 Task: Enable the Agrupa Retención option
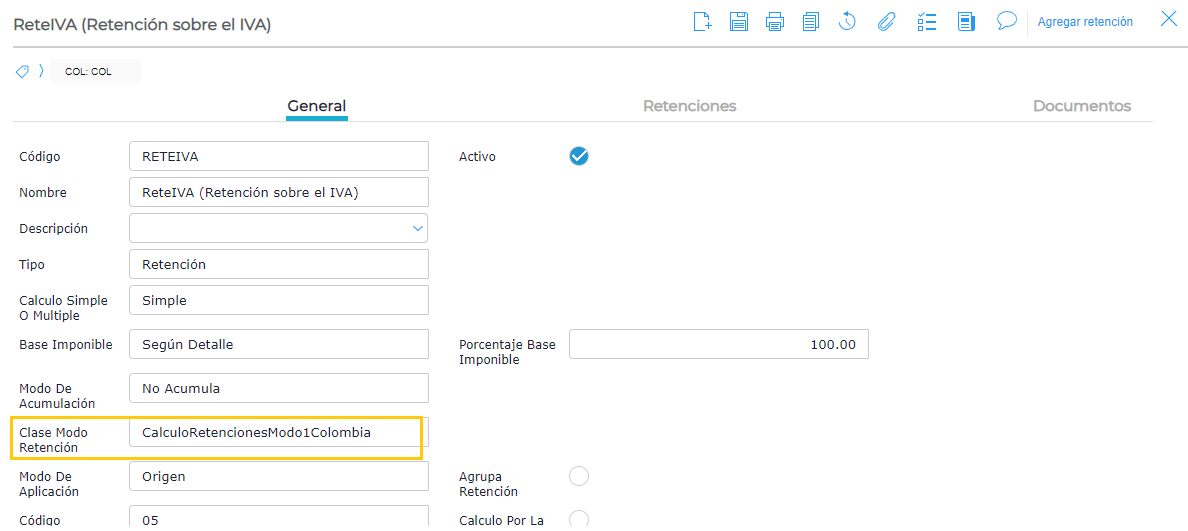[579, 477]
